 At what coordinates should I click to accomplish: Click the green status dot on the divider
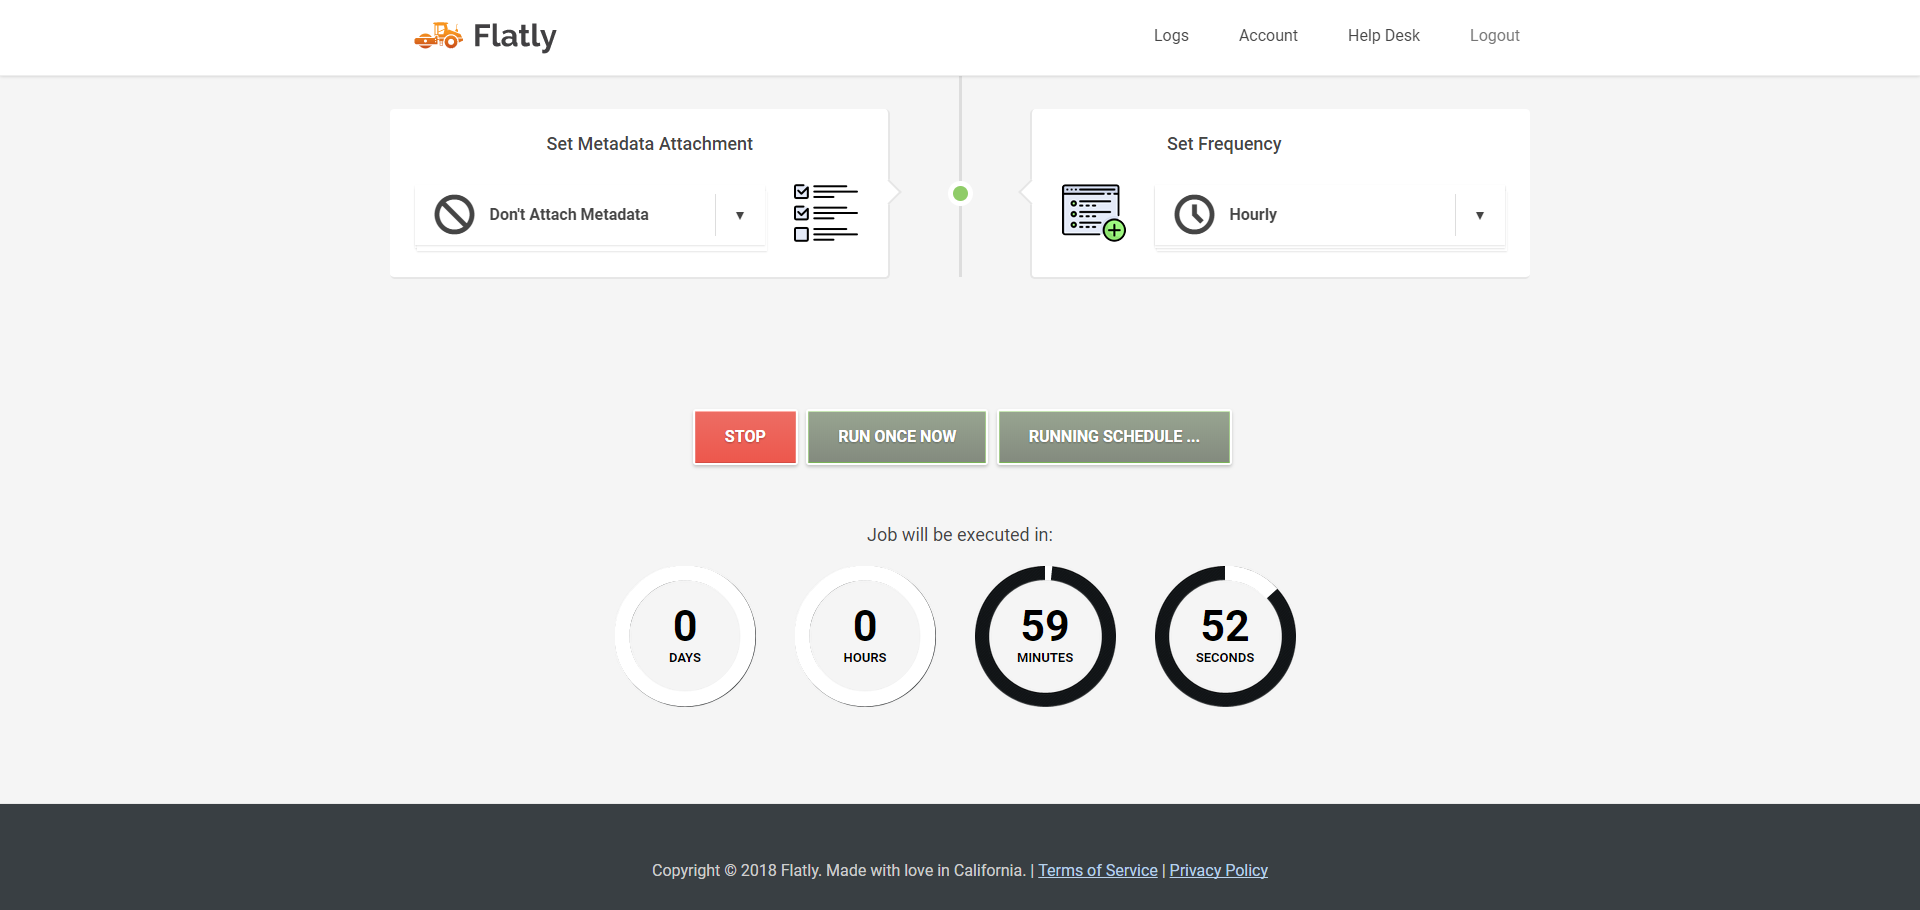click(x=960, y=194)
